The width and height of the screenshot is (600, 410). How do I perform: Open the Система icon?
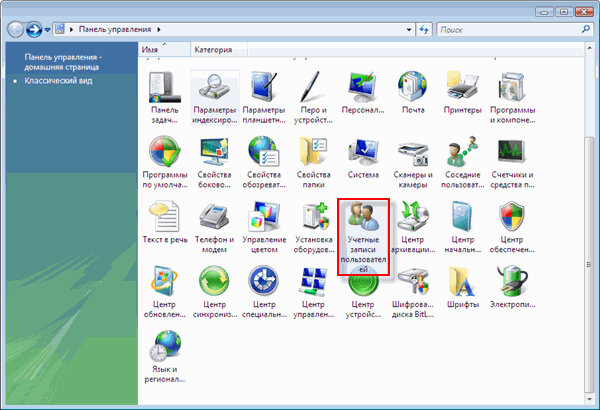pyautogui.click(x=362, y=153)
